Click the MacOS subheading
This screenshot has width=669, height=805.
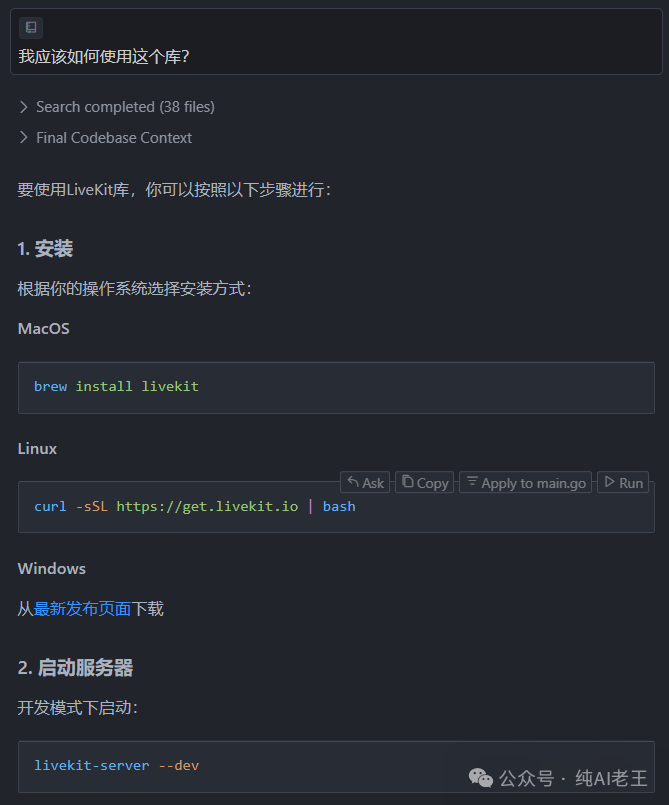44,329
